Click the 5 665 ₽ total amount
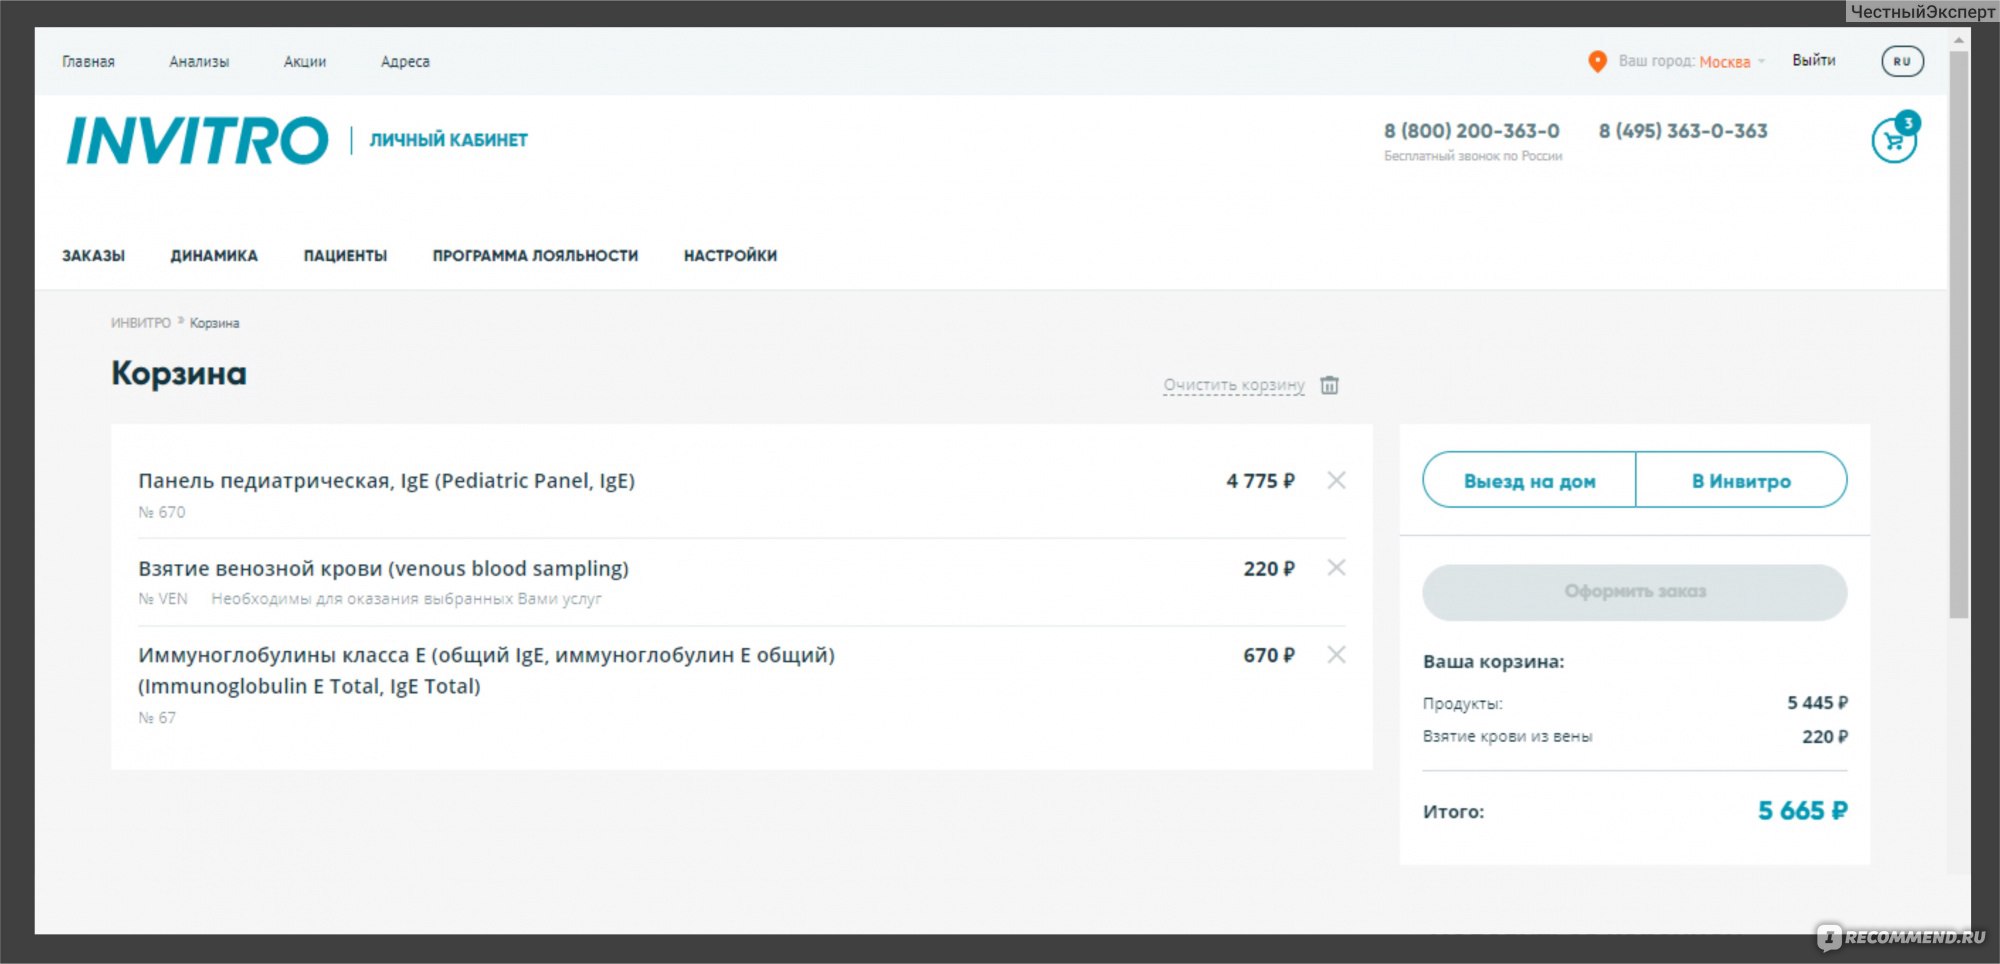The height and width of the screenshot is (964, 2000). pyautogui.click(x=1802, y=810)
